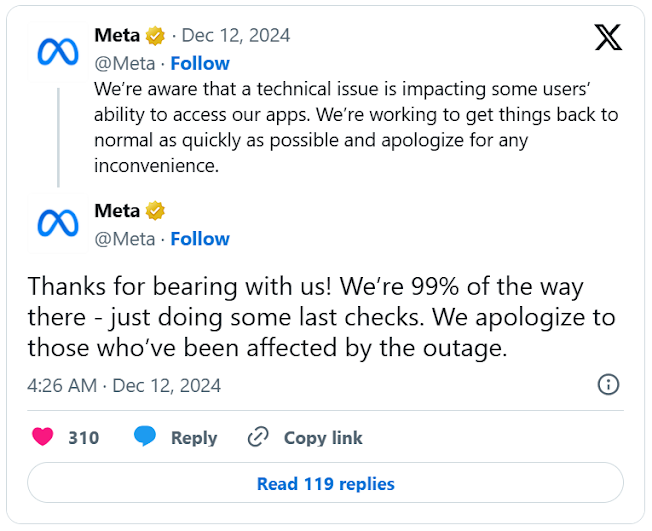Click the Copy link text
Image resolution: width=652 pixels, height=531 pixels.
(323, 438)
